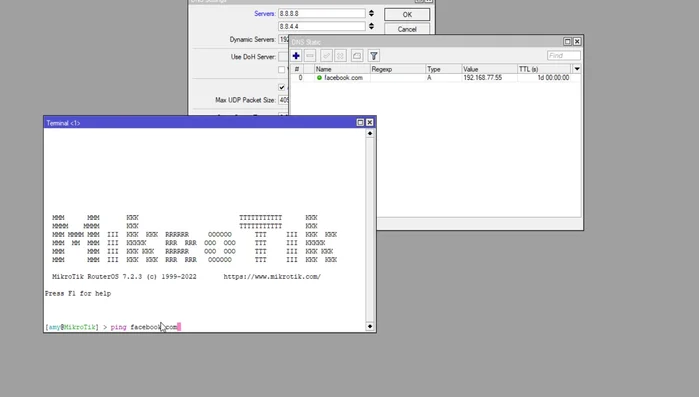Close the DNS Static window
This screenshot has height=397, width=699.
[577, 41]
